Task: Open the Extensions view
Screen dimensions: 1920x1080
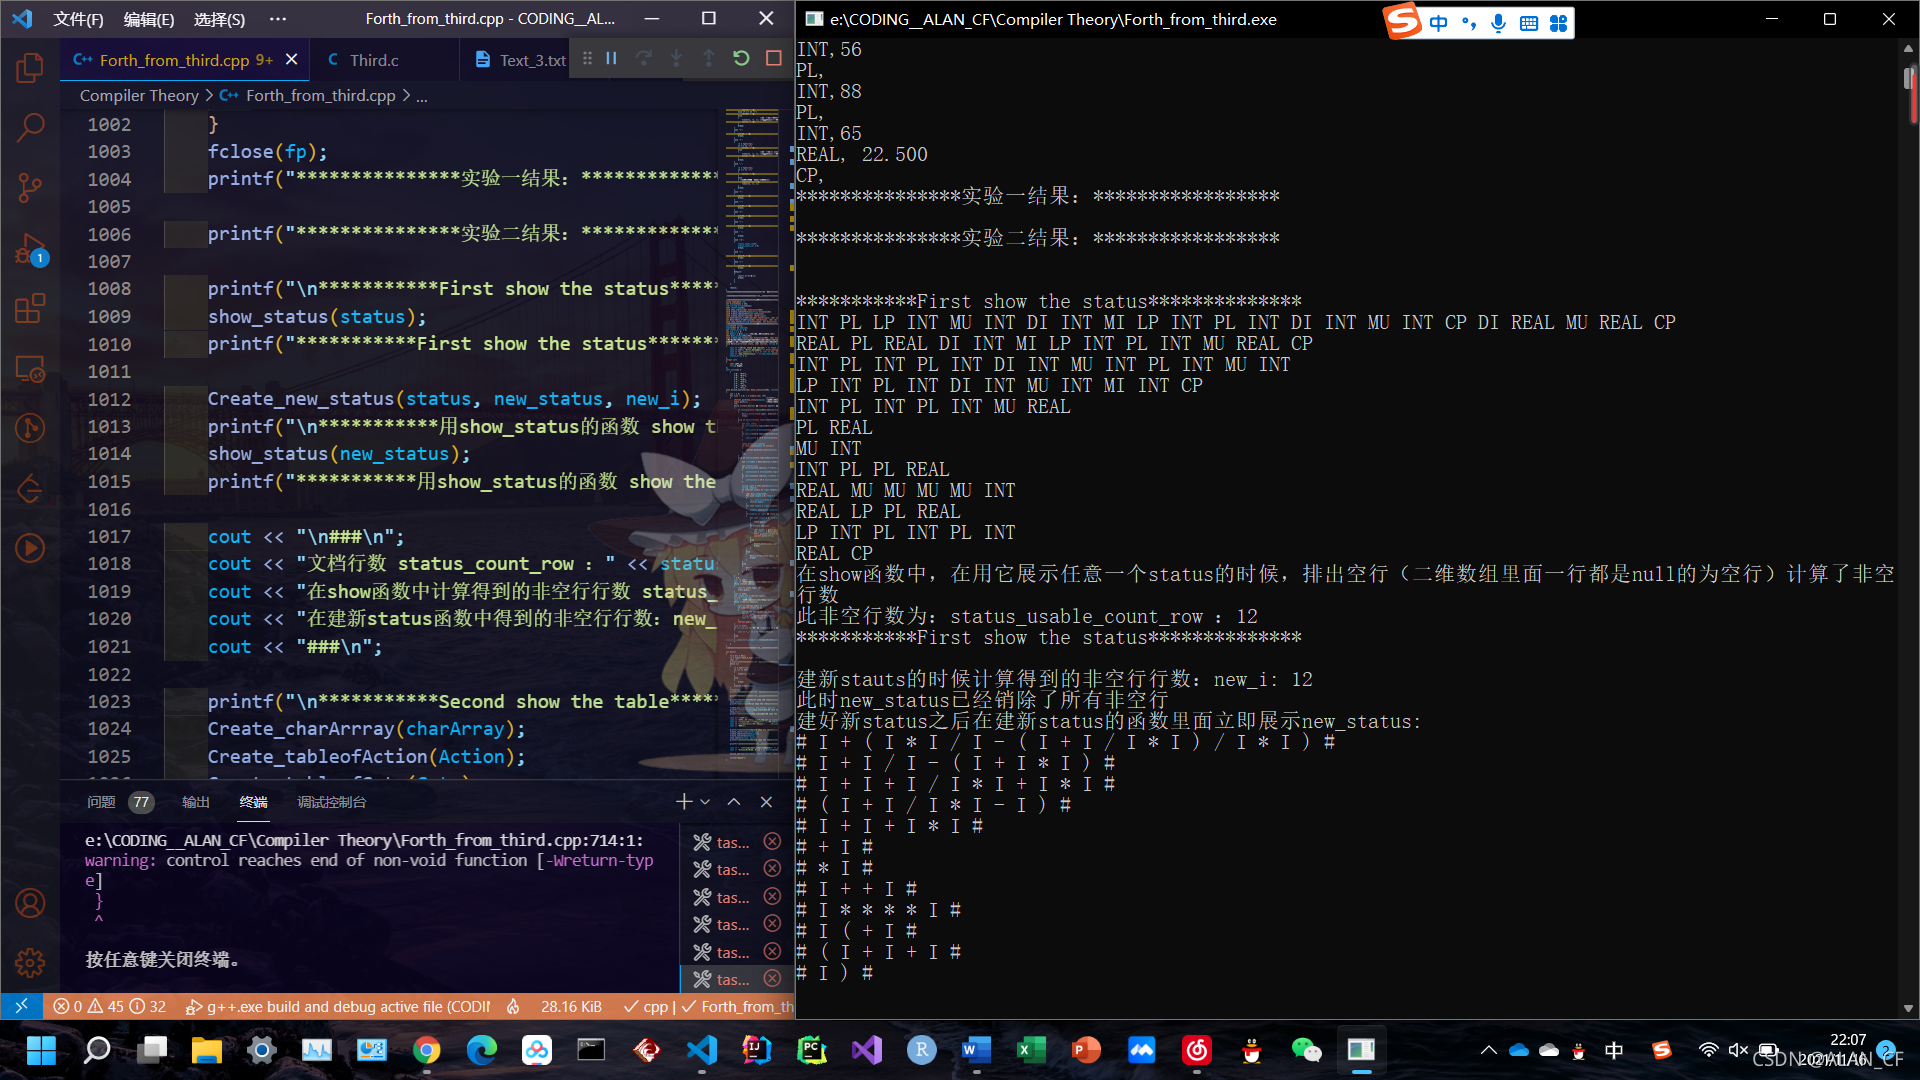Action: coord(30,309)
